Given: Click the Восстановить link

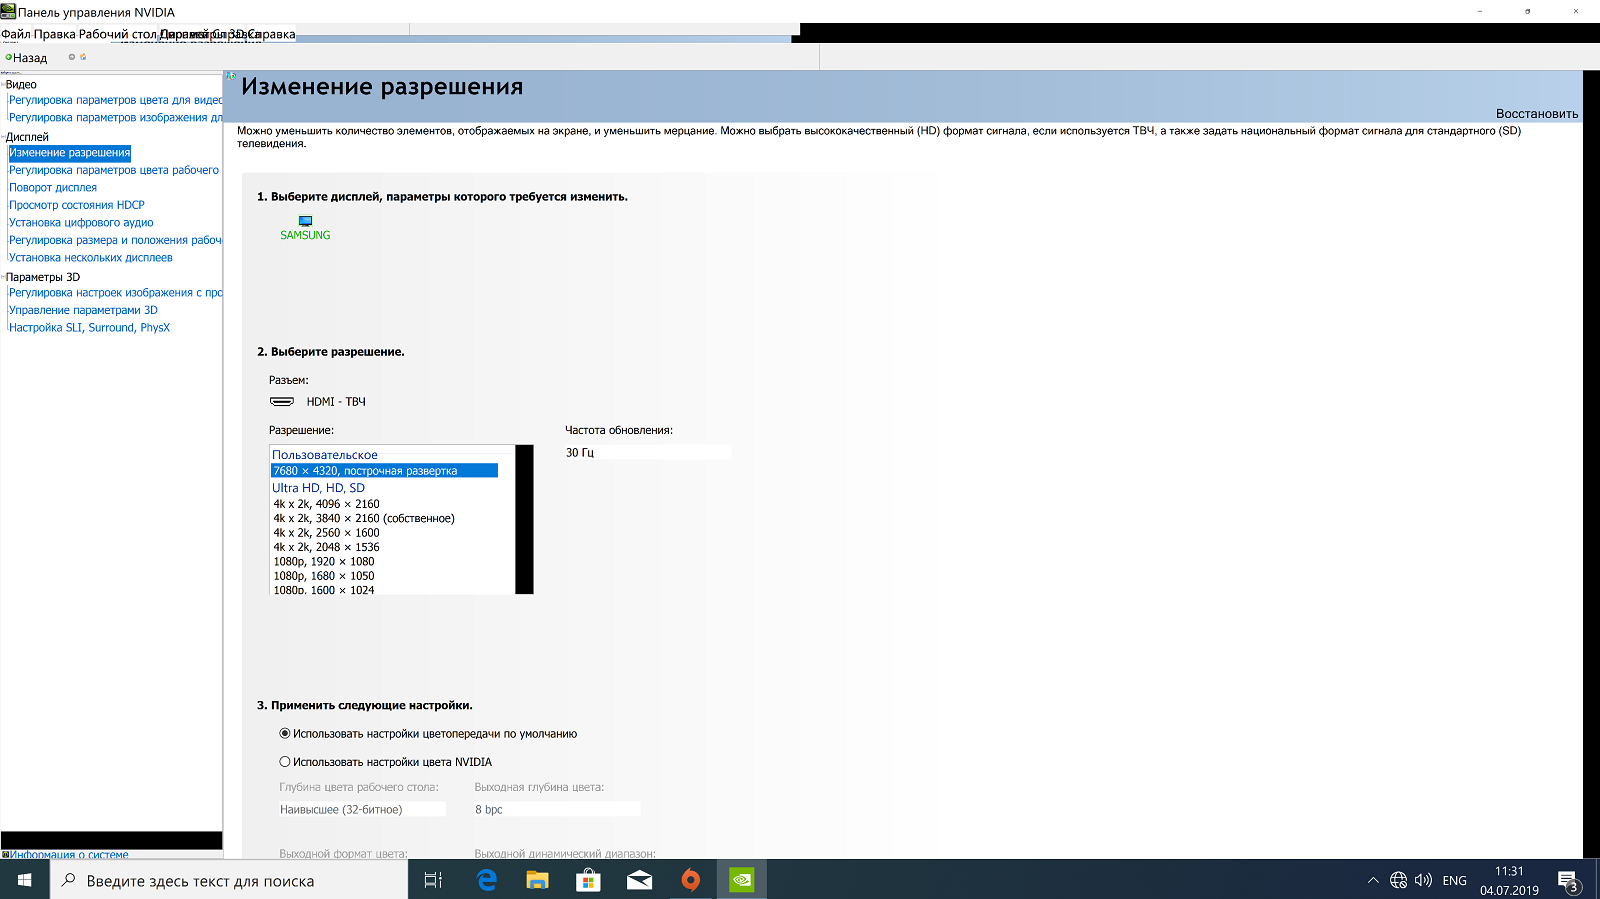Looking at the screenshot, I should tap(1537, 114).
